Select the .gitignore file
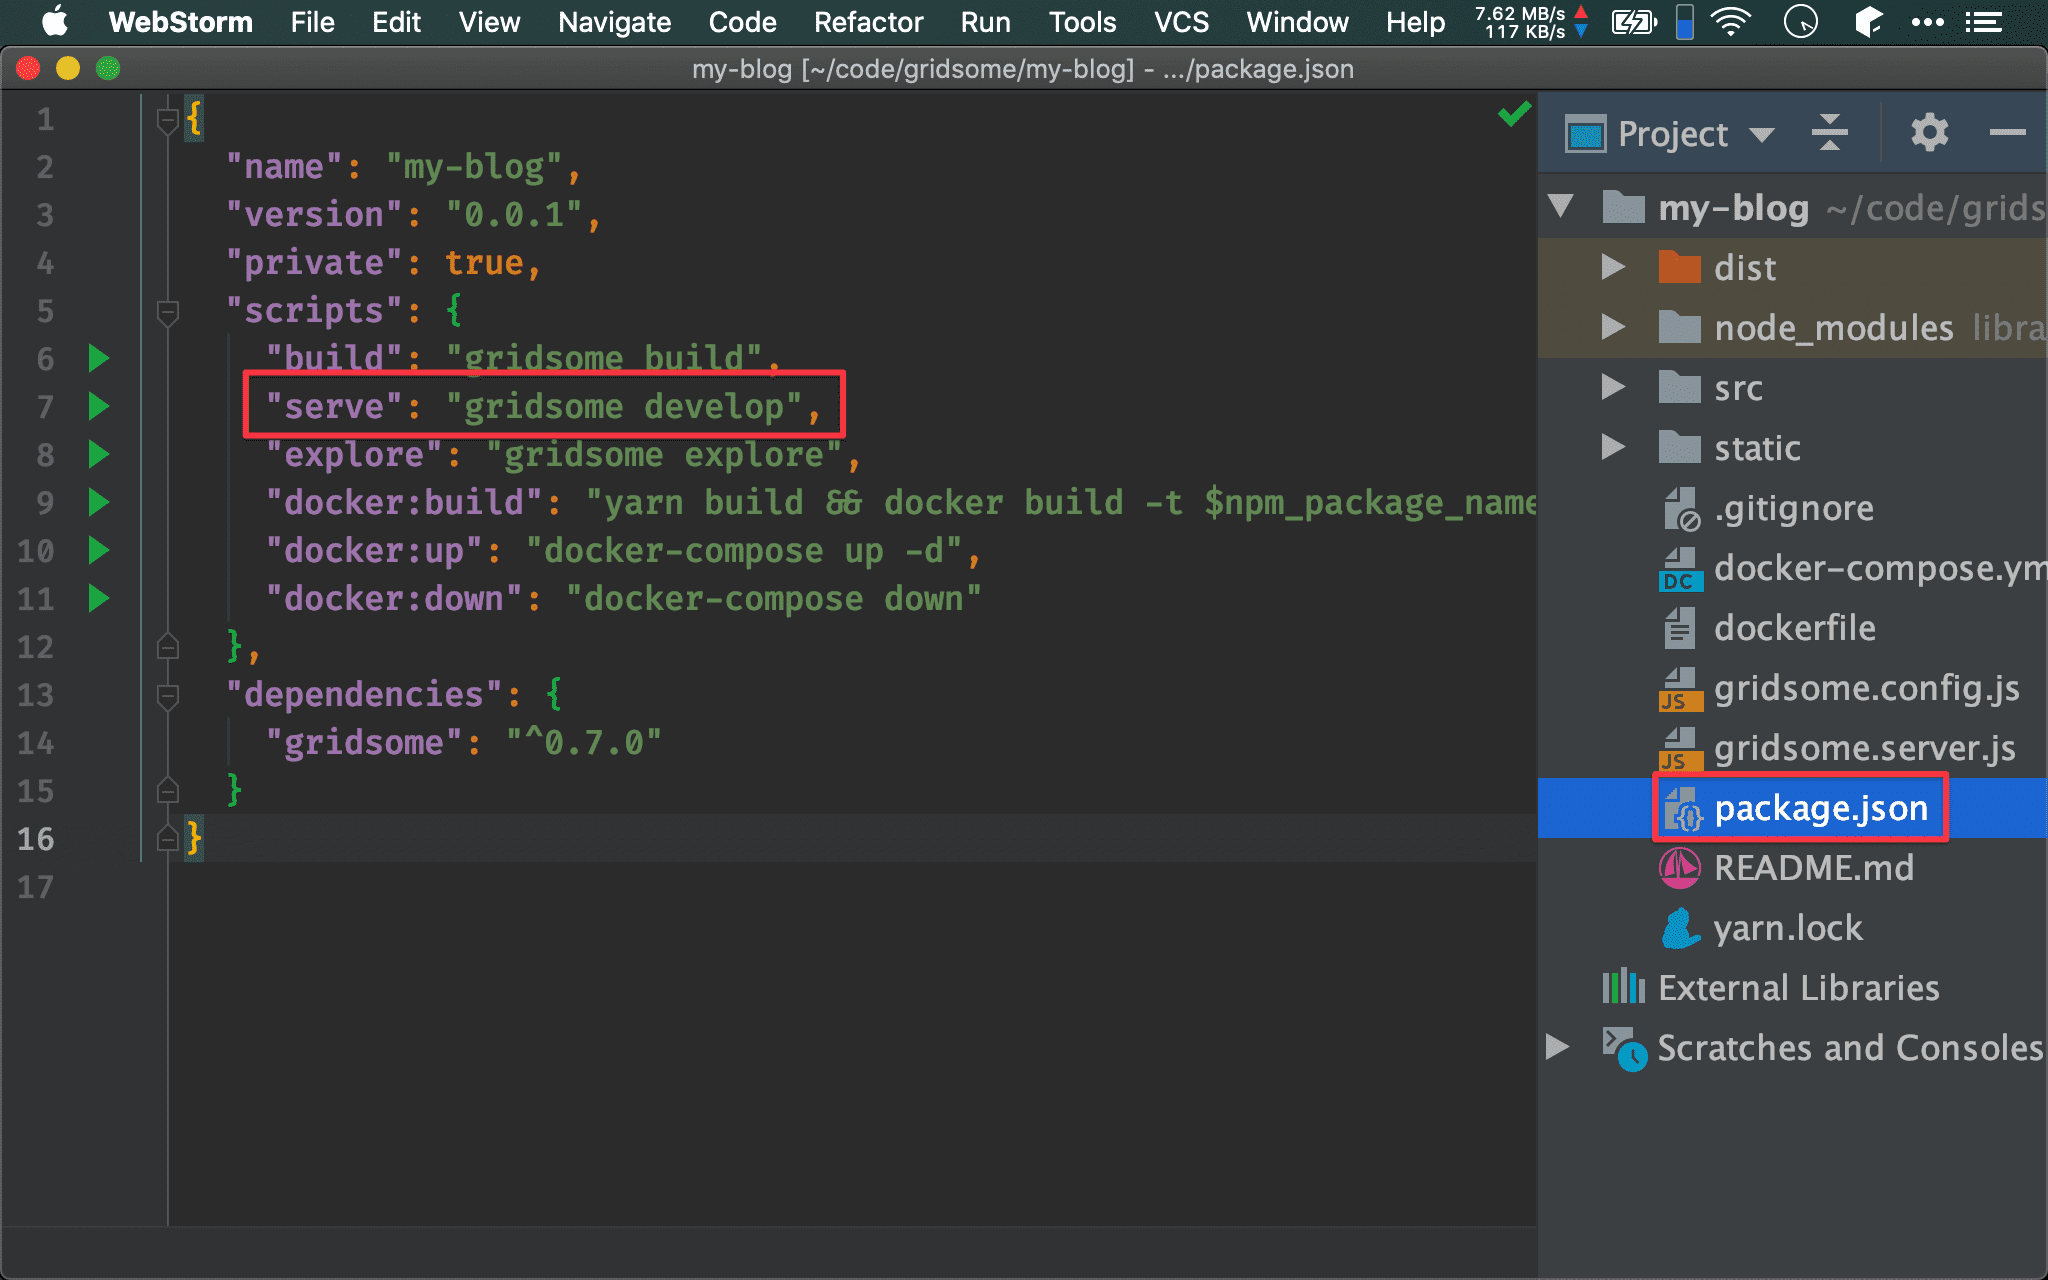Viewport: 2048px width, 1280px height. (x=1793, y=508)
